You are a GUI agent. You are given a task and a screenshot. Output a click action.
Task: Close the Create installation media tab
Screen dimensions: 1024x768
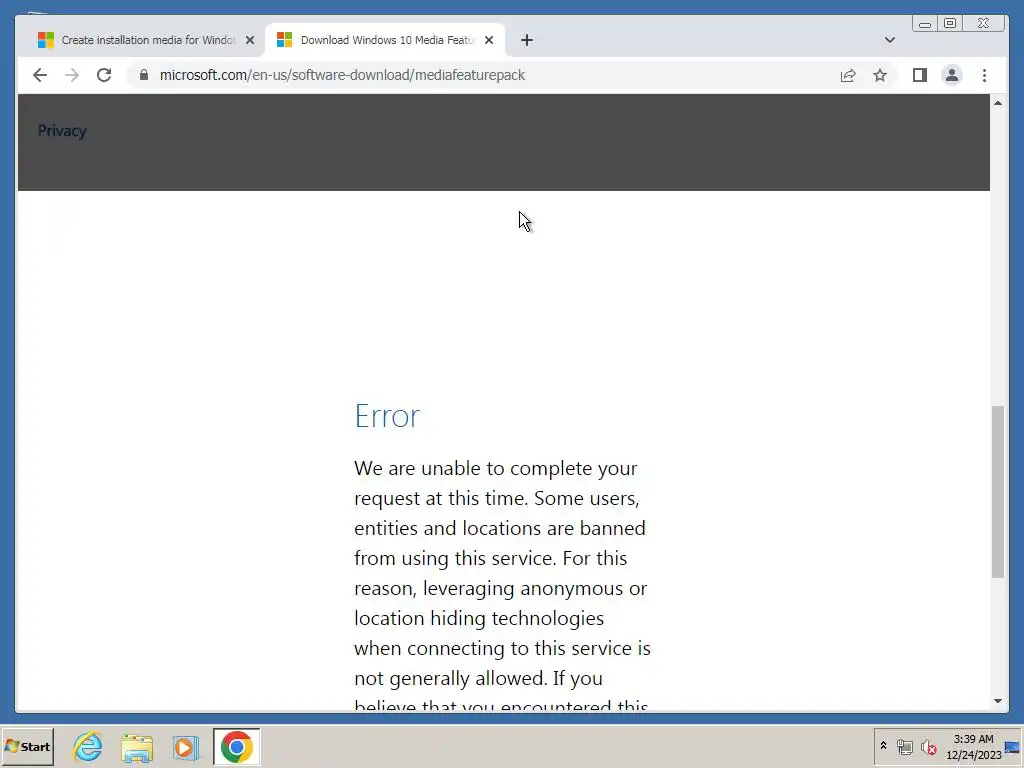(249, 40)
